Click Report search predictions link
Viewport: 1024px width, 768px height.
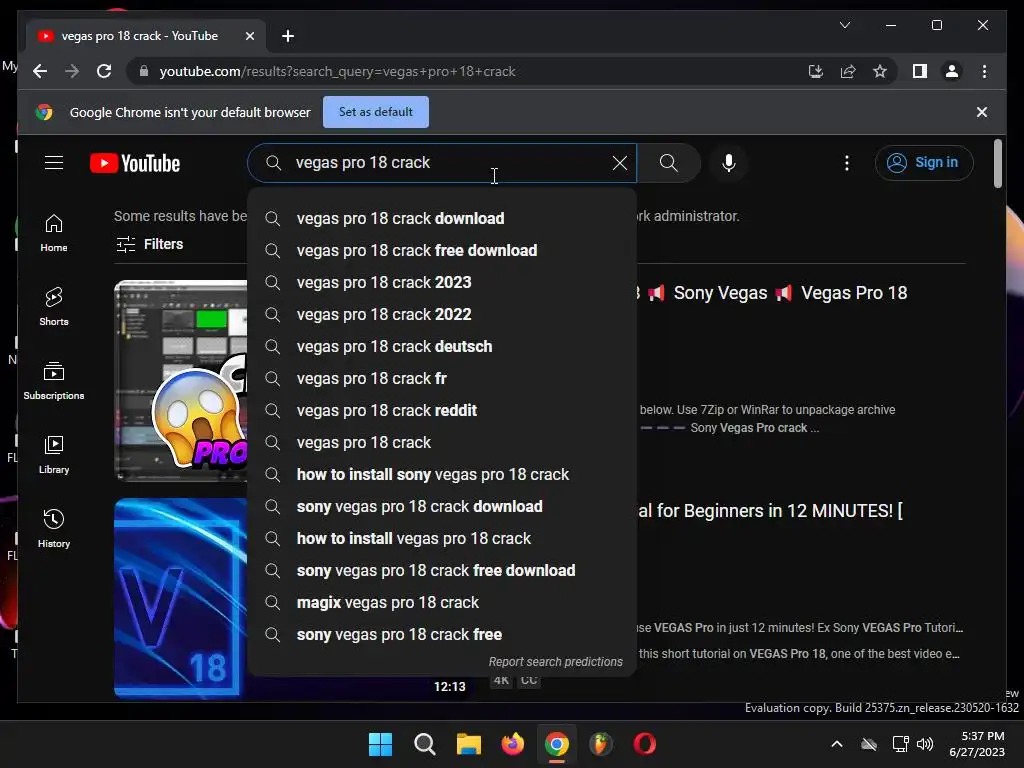pos(555,662)
